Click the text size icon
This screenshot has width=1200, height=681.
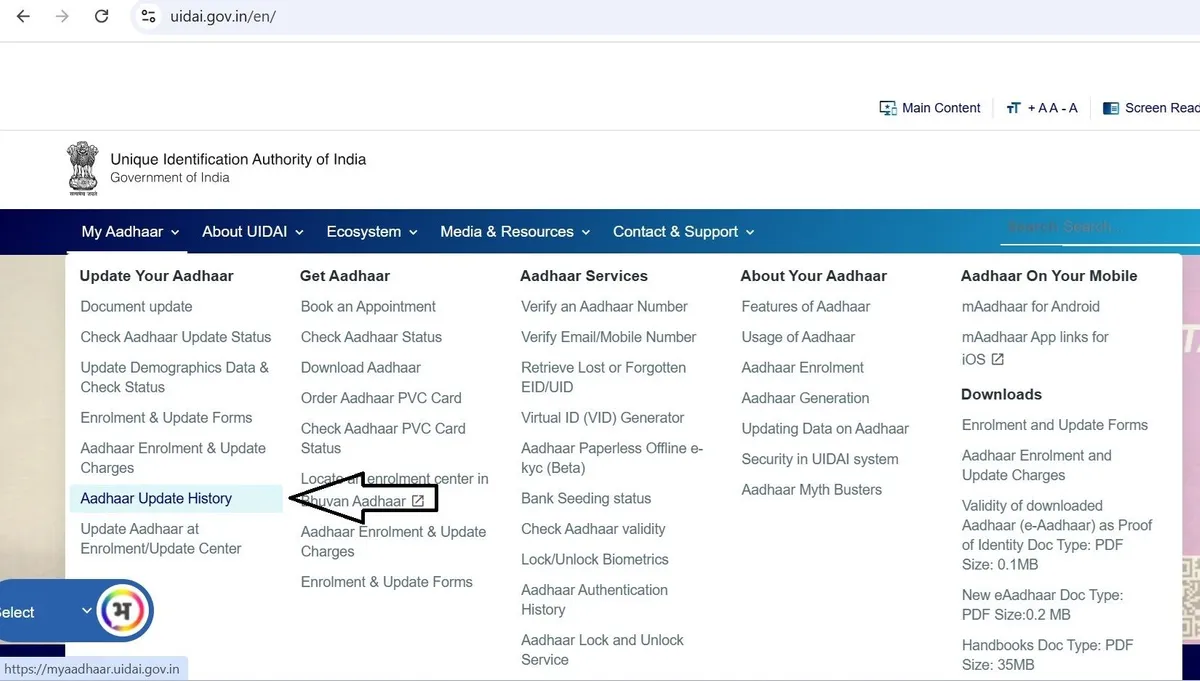pos(1013,108)
